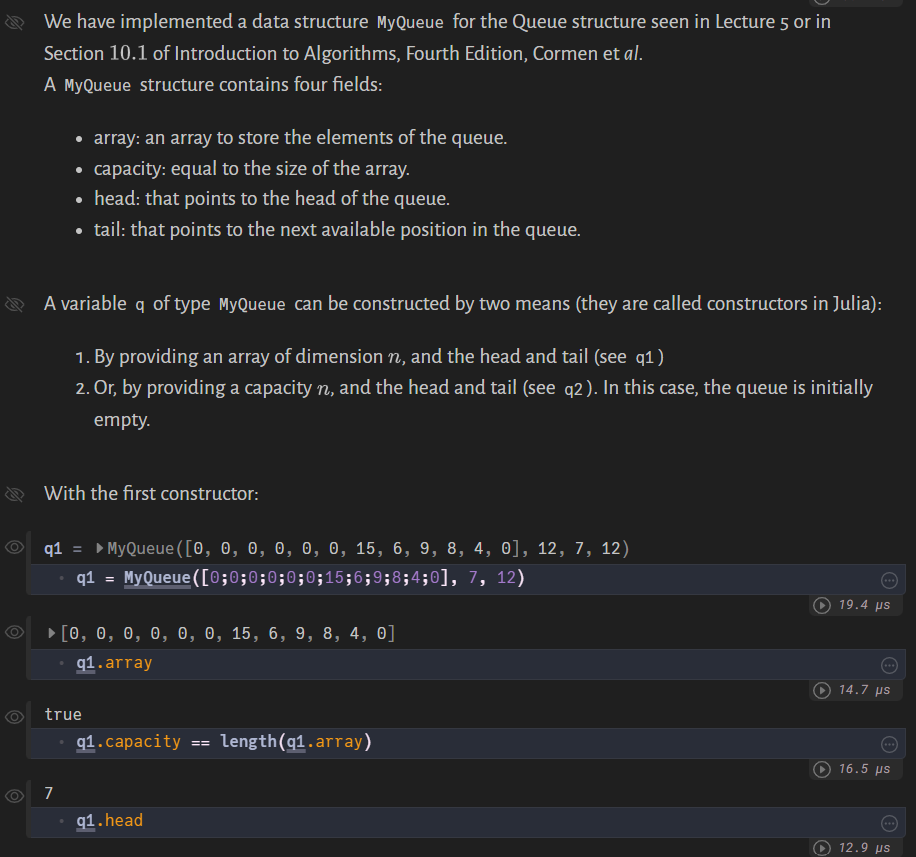Open the ellipsis menu on the q1.capacity cell
916x857 pixels.
click(889, 743)
